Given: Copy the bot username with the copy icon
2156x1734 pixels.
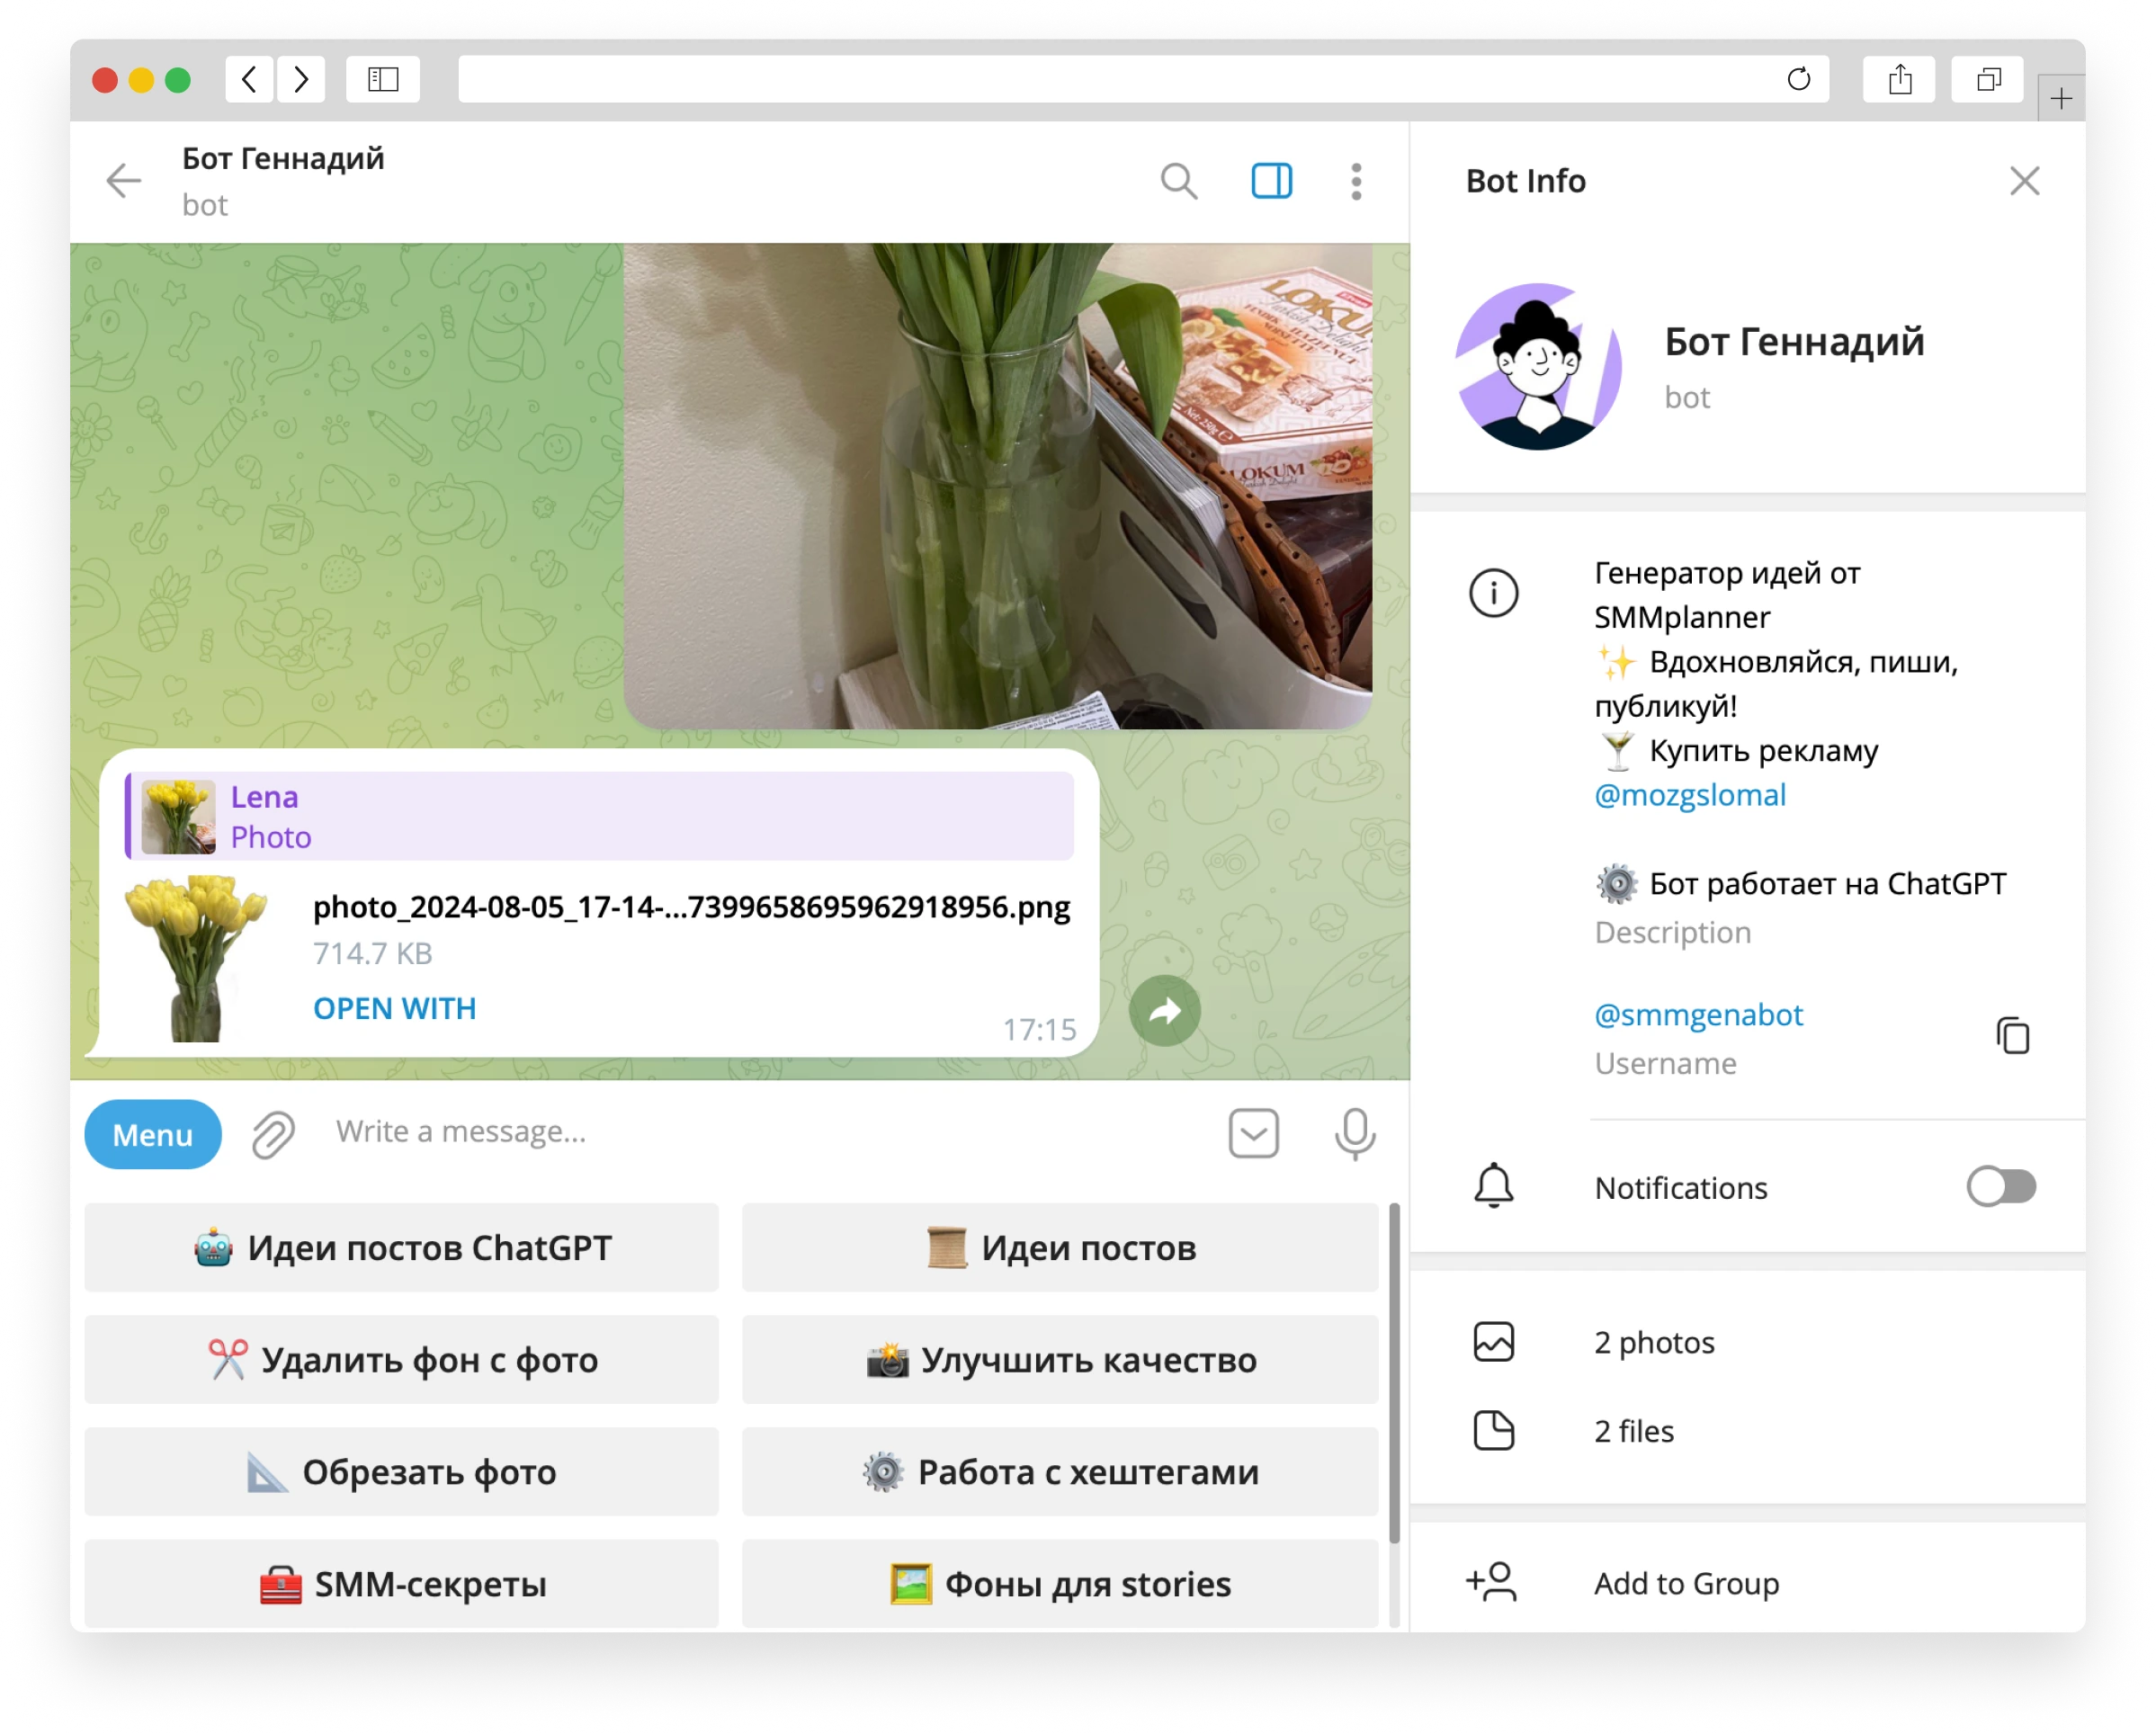Looking at the screenshot, I should click(2013, 1035).
